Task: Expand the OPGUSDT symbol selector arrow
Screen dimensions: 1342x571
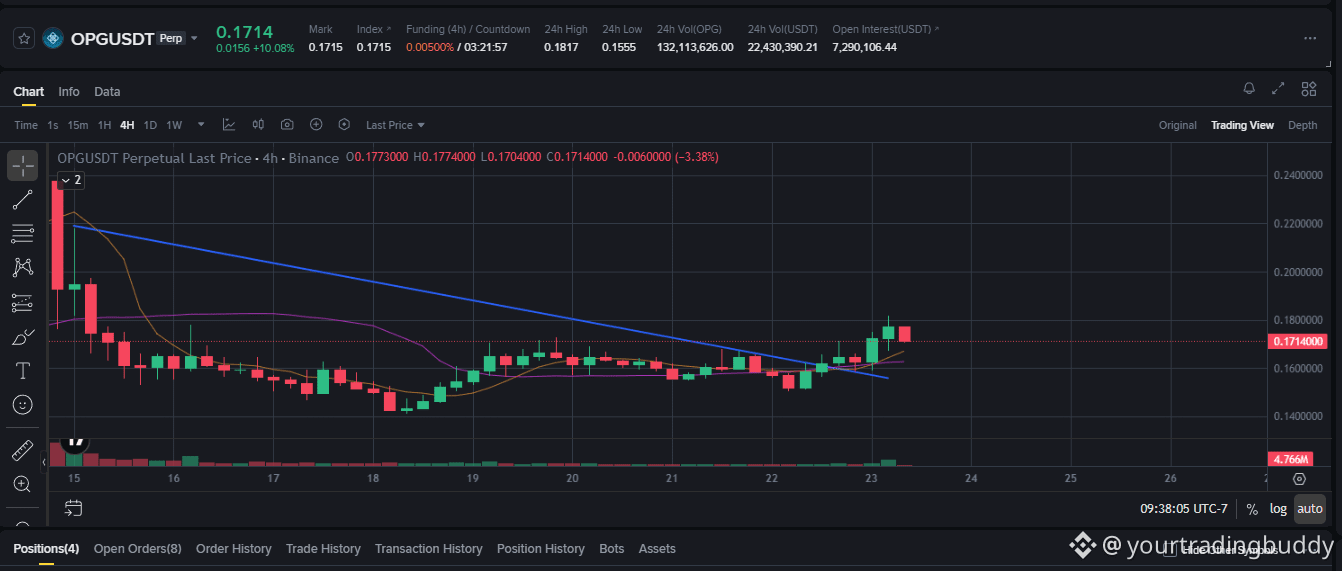Action: [195, 39]
